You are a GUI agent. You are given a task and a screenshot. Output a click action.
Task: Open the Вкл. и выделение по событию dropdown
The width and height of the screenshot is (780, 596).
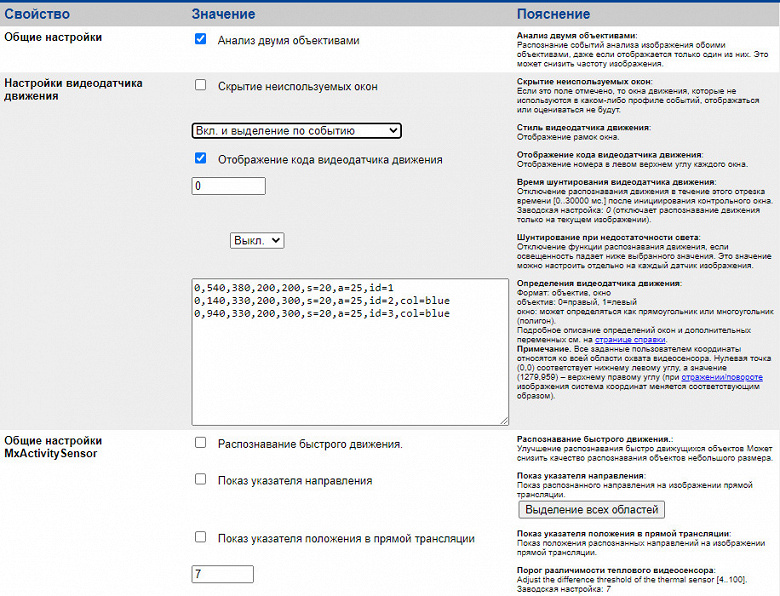(x=296, y=131)
